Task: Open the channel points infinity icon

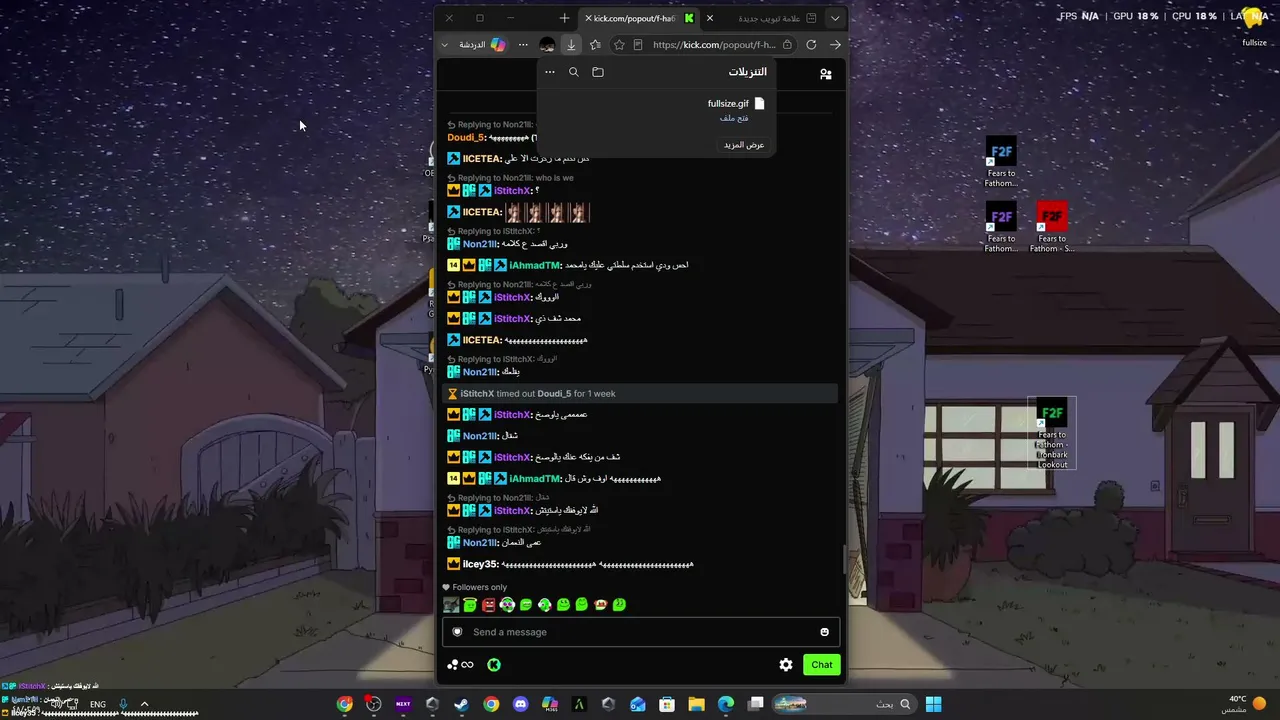Action: [461, 665]
